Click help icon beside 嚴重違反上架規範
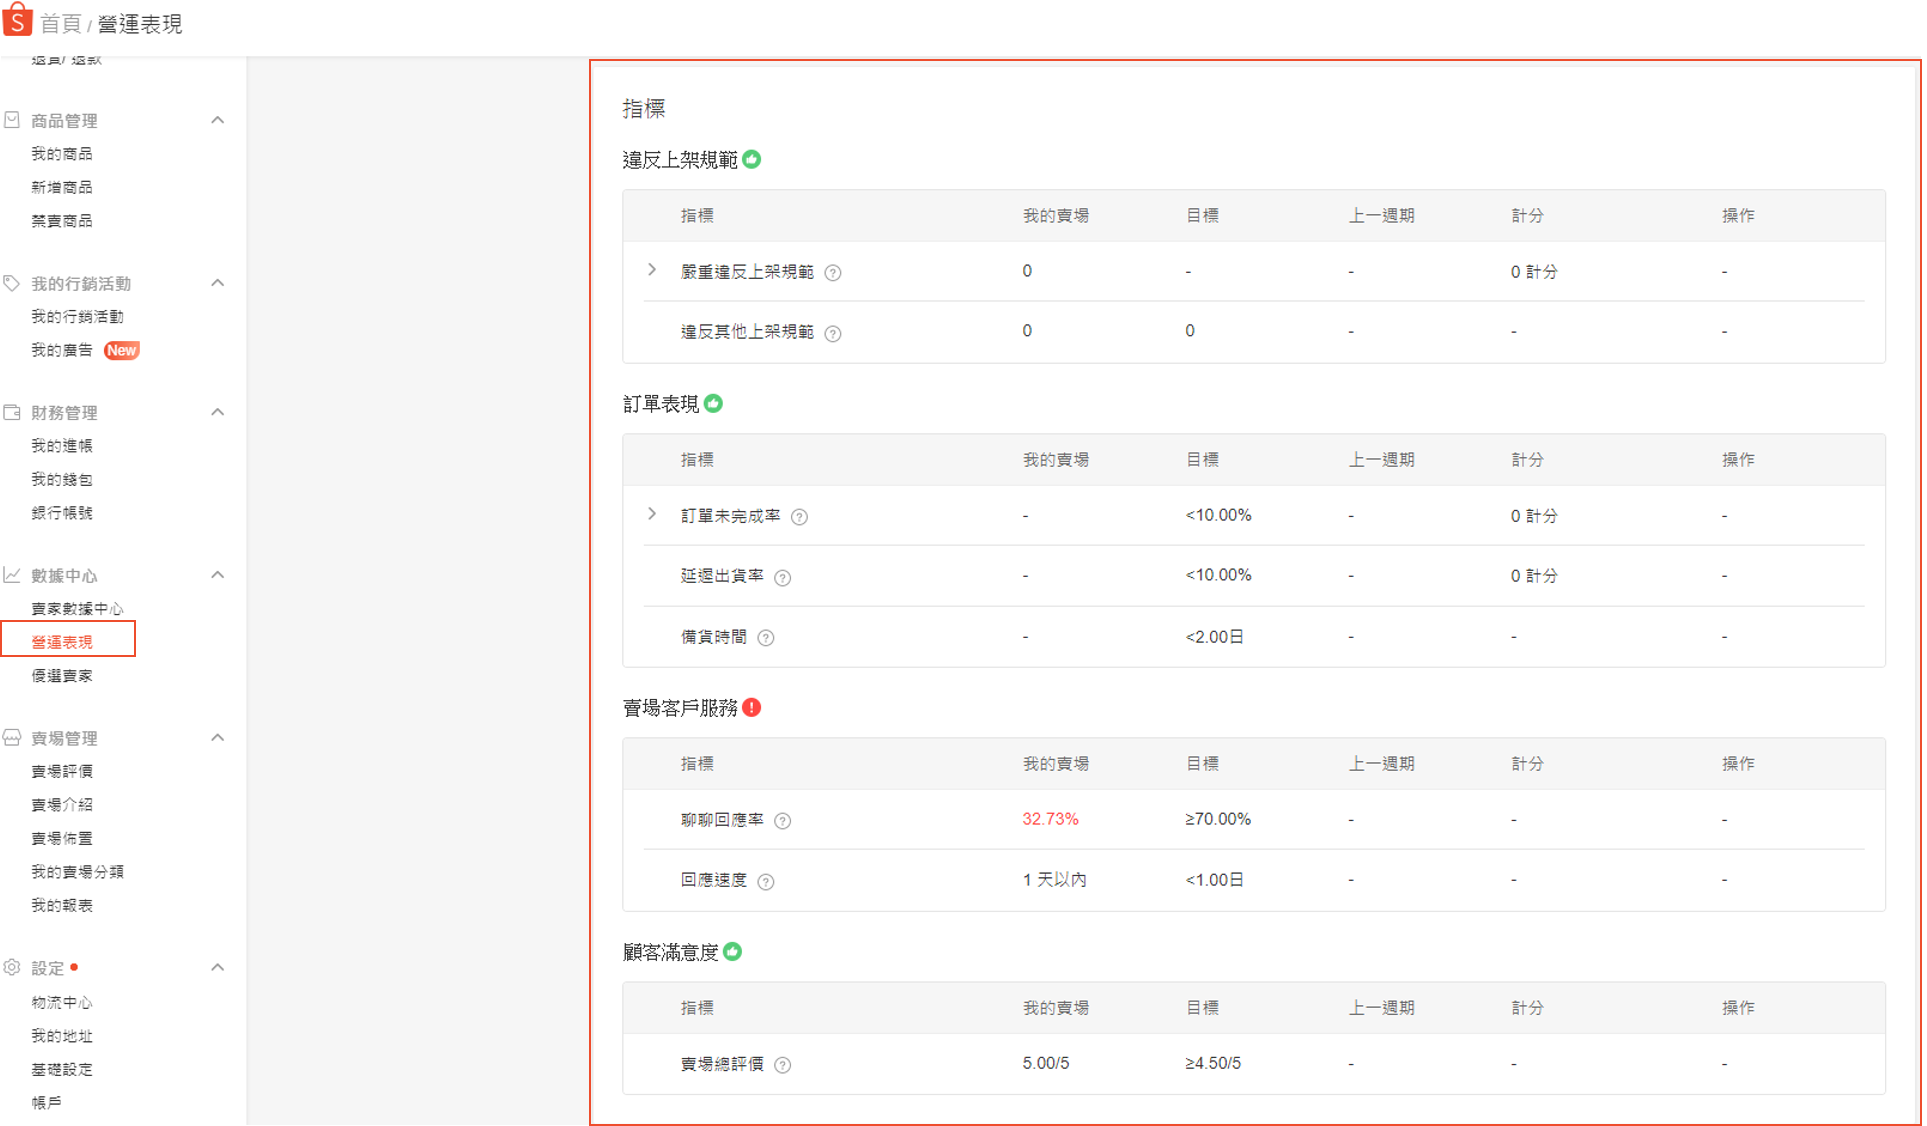 point(832,273)
